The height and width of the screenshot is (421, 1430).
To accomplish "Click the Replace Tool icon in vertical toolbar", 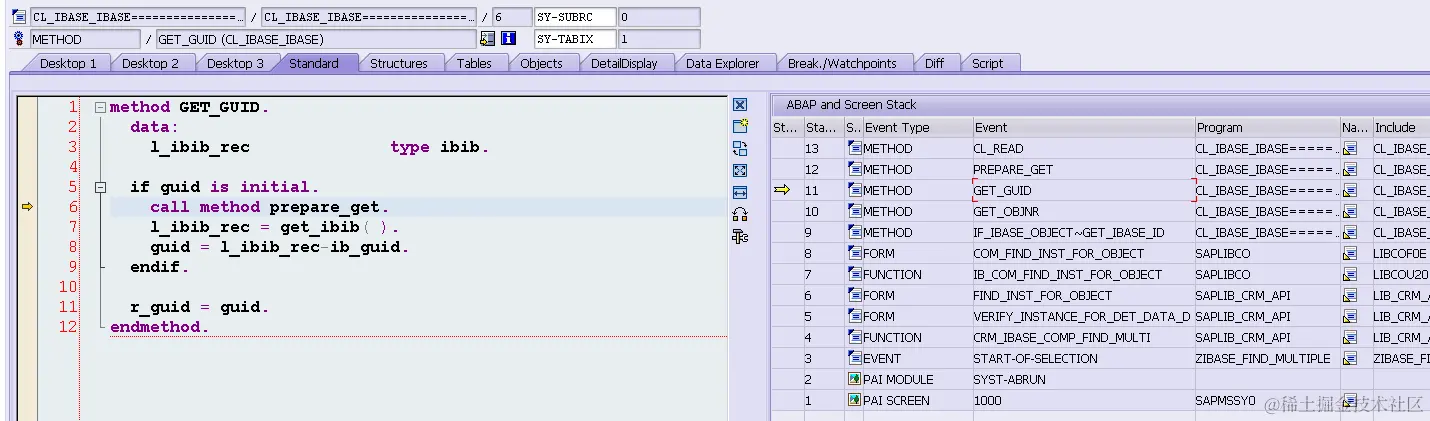I will 740,148.
